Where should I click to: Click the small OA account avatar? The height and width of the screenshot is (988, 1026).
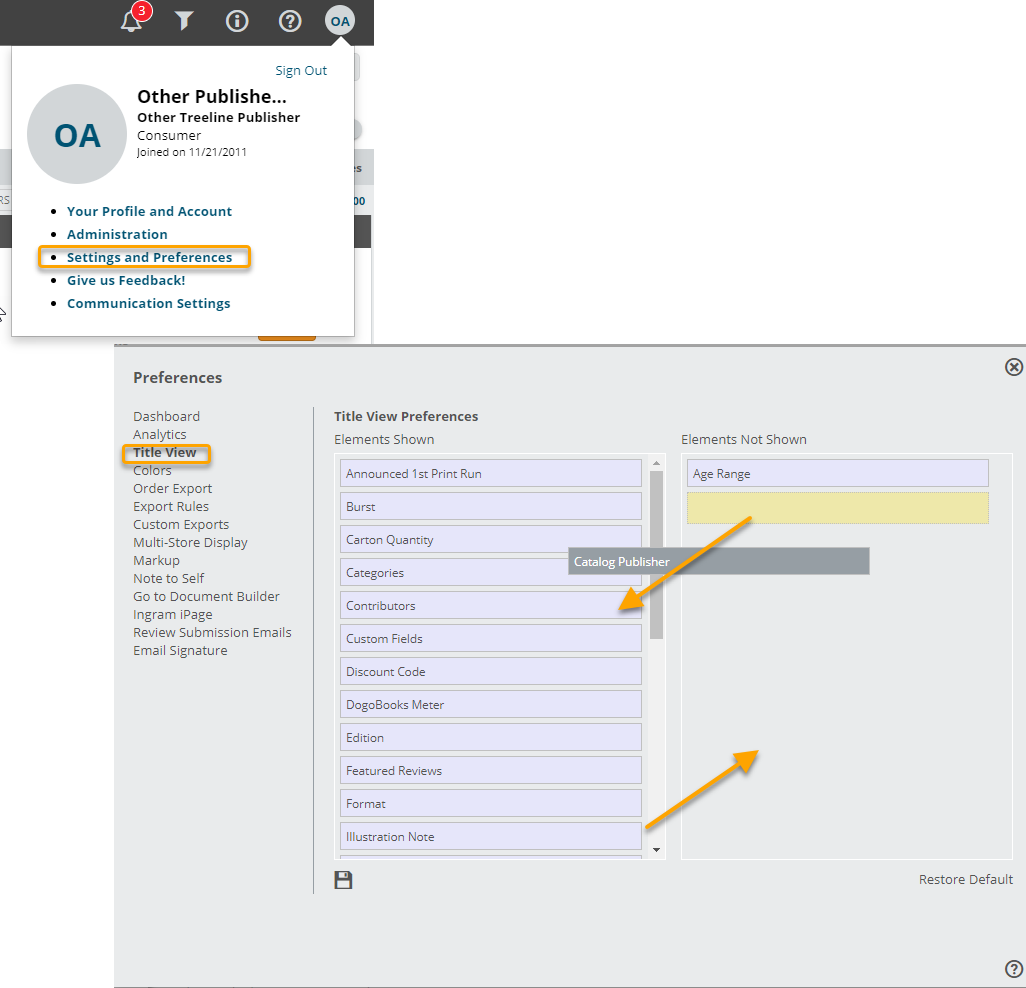340,21
